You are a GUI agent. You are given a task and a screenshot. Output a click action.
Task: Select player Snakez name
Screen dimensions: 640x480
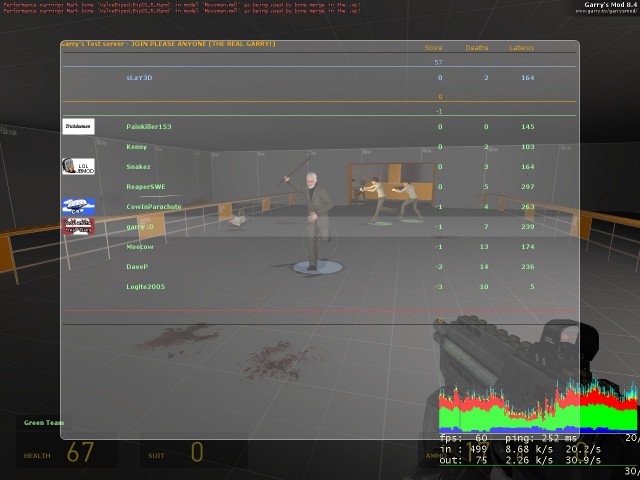click(x=138, y=167)
